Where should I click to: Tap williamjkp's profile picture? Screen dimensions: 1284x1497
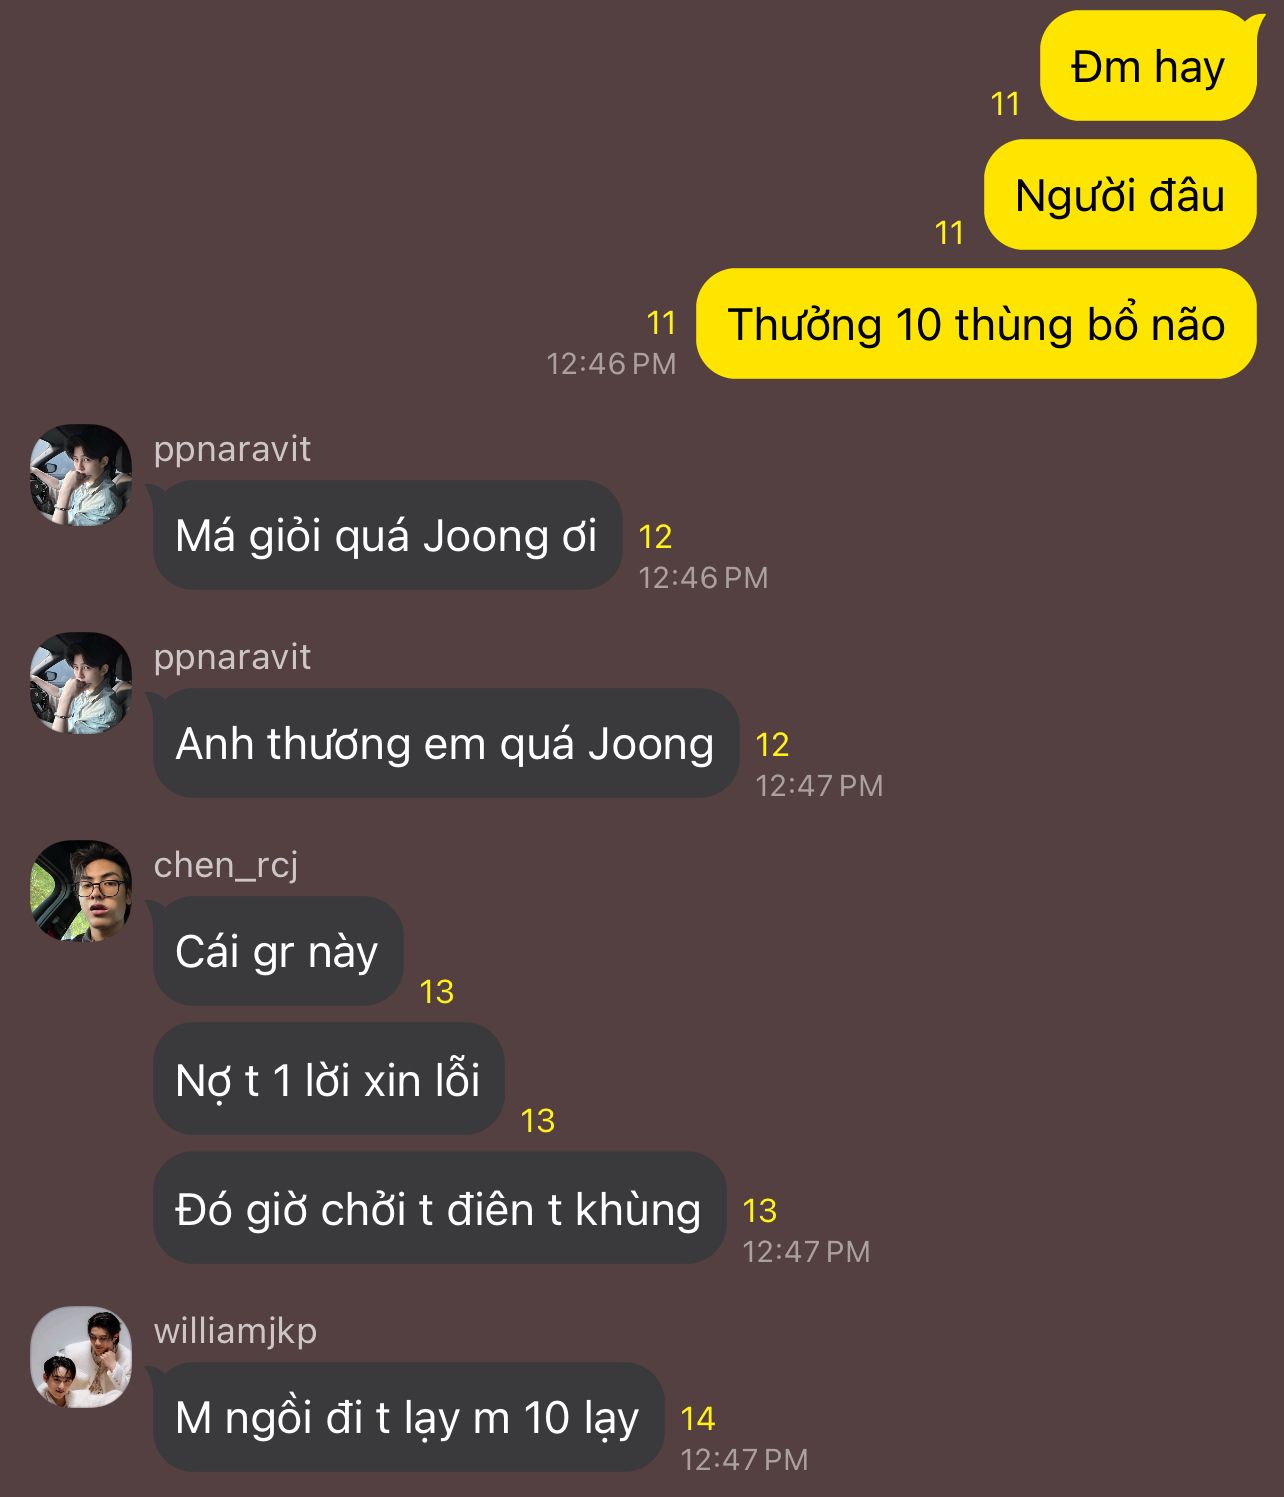(81, 1357)
